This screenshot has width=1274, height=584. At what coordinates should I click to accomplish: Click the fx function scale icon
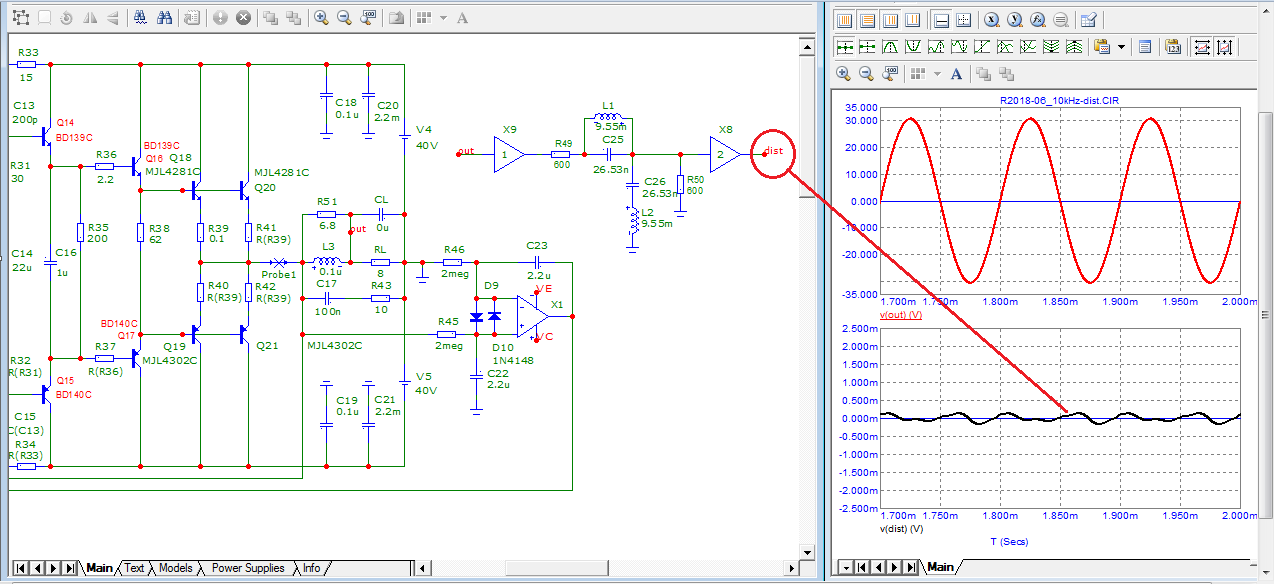[x=1037, y=20]
